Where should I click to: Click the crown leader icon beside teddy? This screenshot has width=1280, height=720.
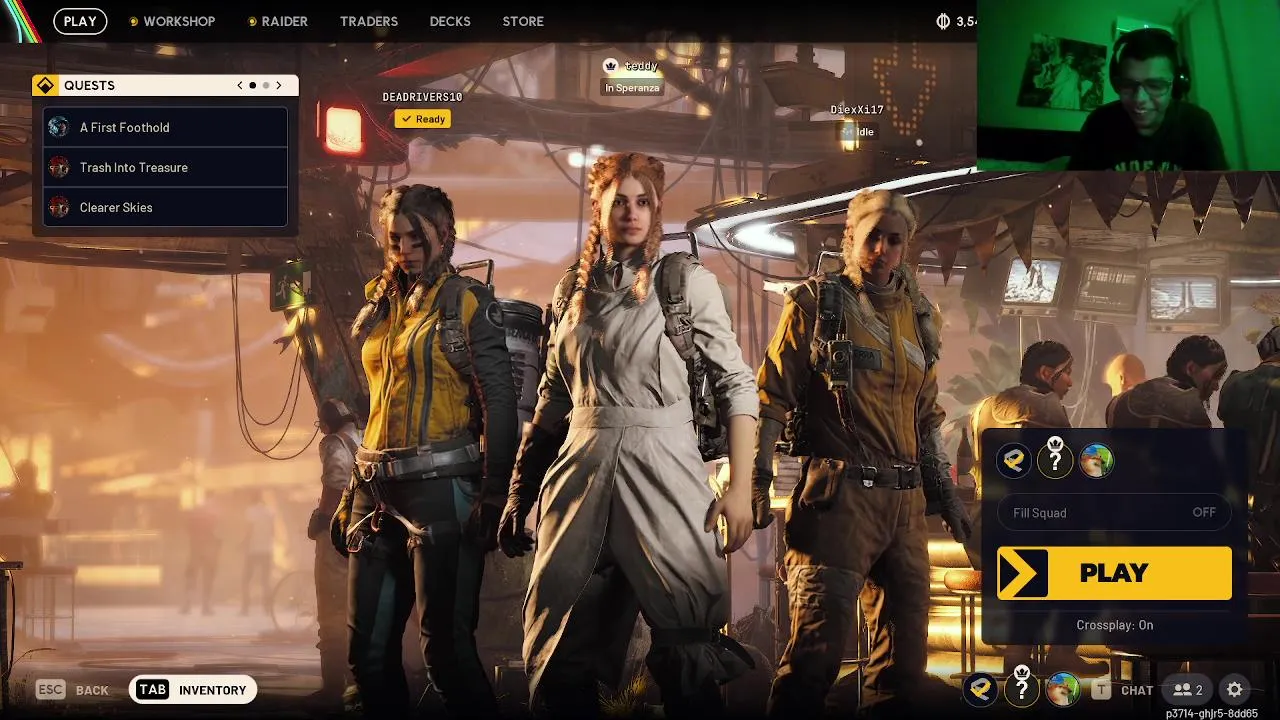pyautogui.click(x=611, y=66)
